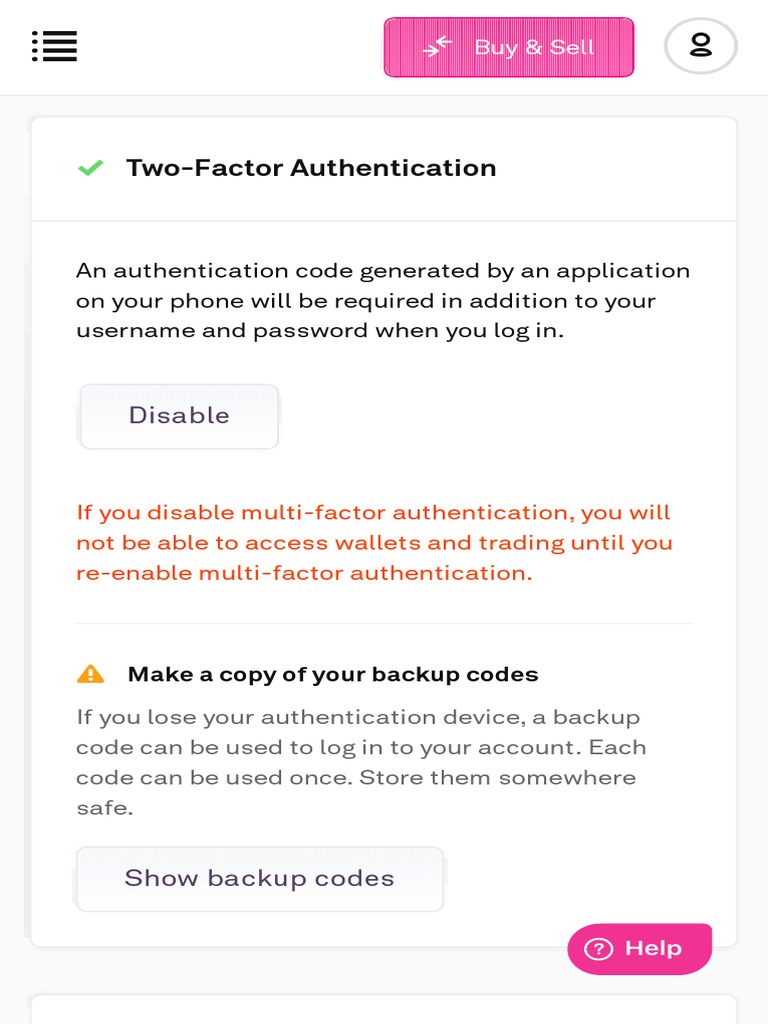Click the swap arrows icon on Buy & Sell

coord(437,47)
